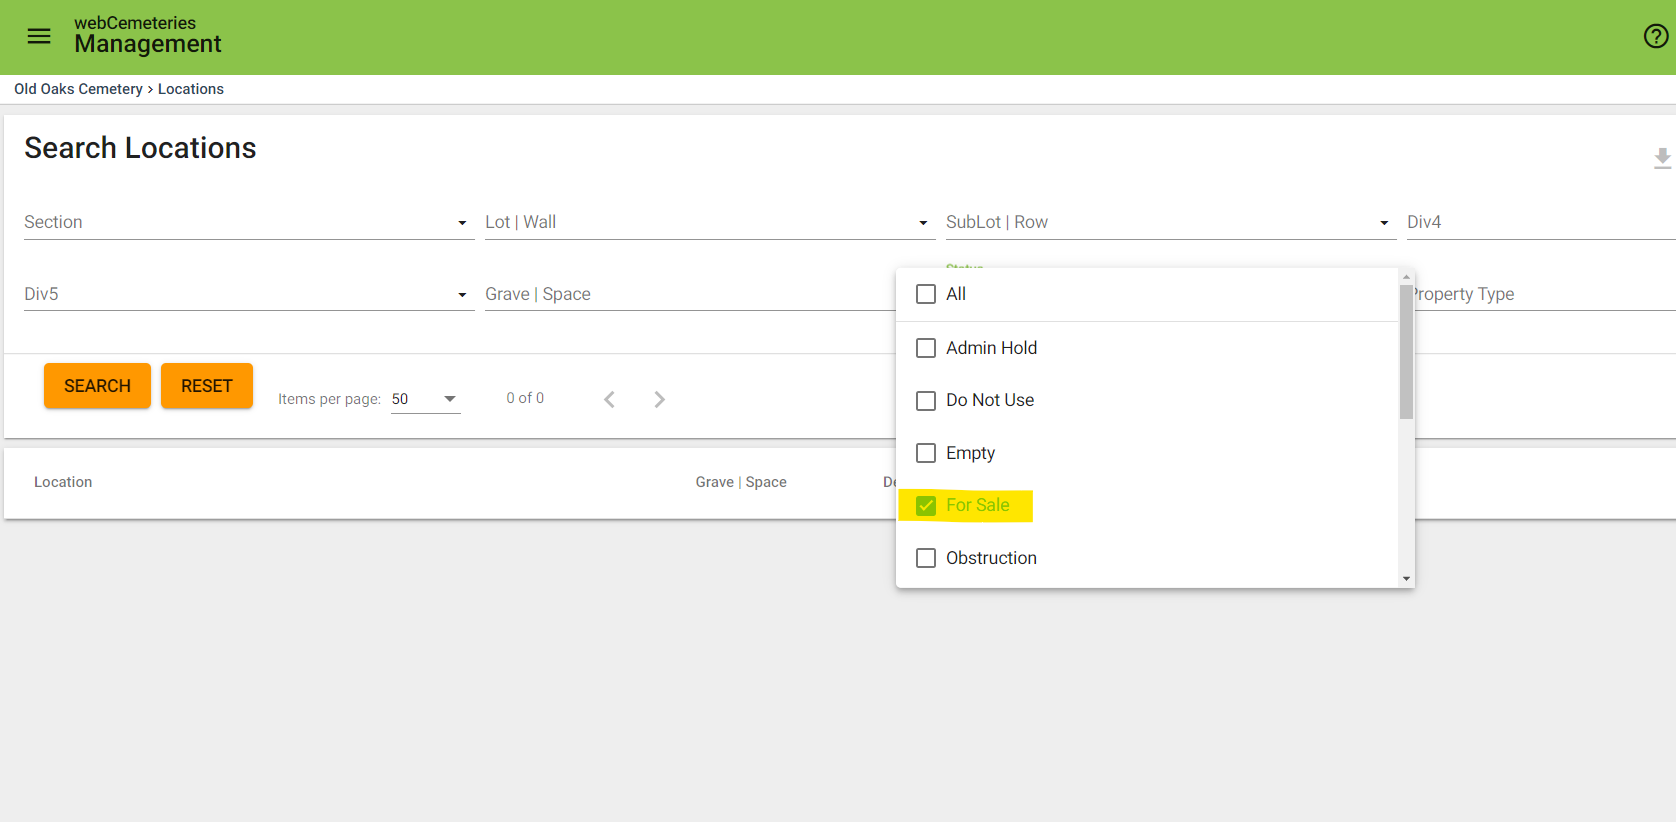Image resolution: width=1676 pixels, height=822 pixels.
Task: Check the Empty status option
Action: [x=926, y=453]
